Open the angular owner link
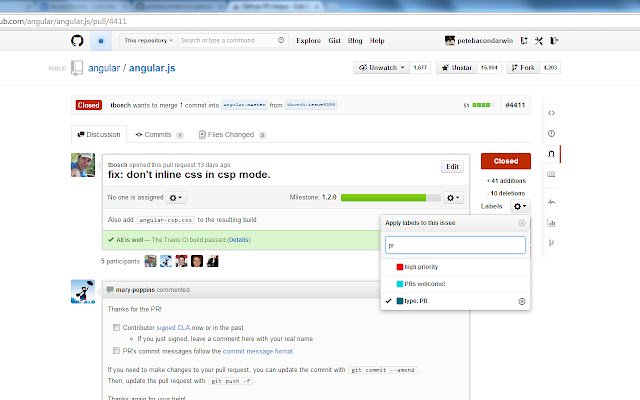Image resolution: width=640 pixels, height=400 pixels. 104,68
